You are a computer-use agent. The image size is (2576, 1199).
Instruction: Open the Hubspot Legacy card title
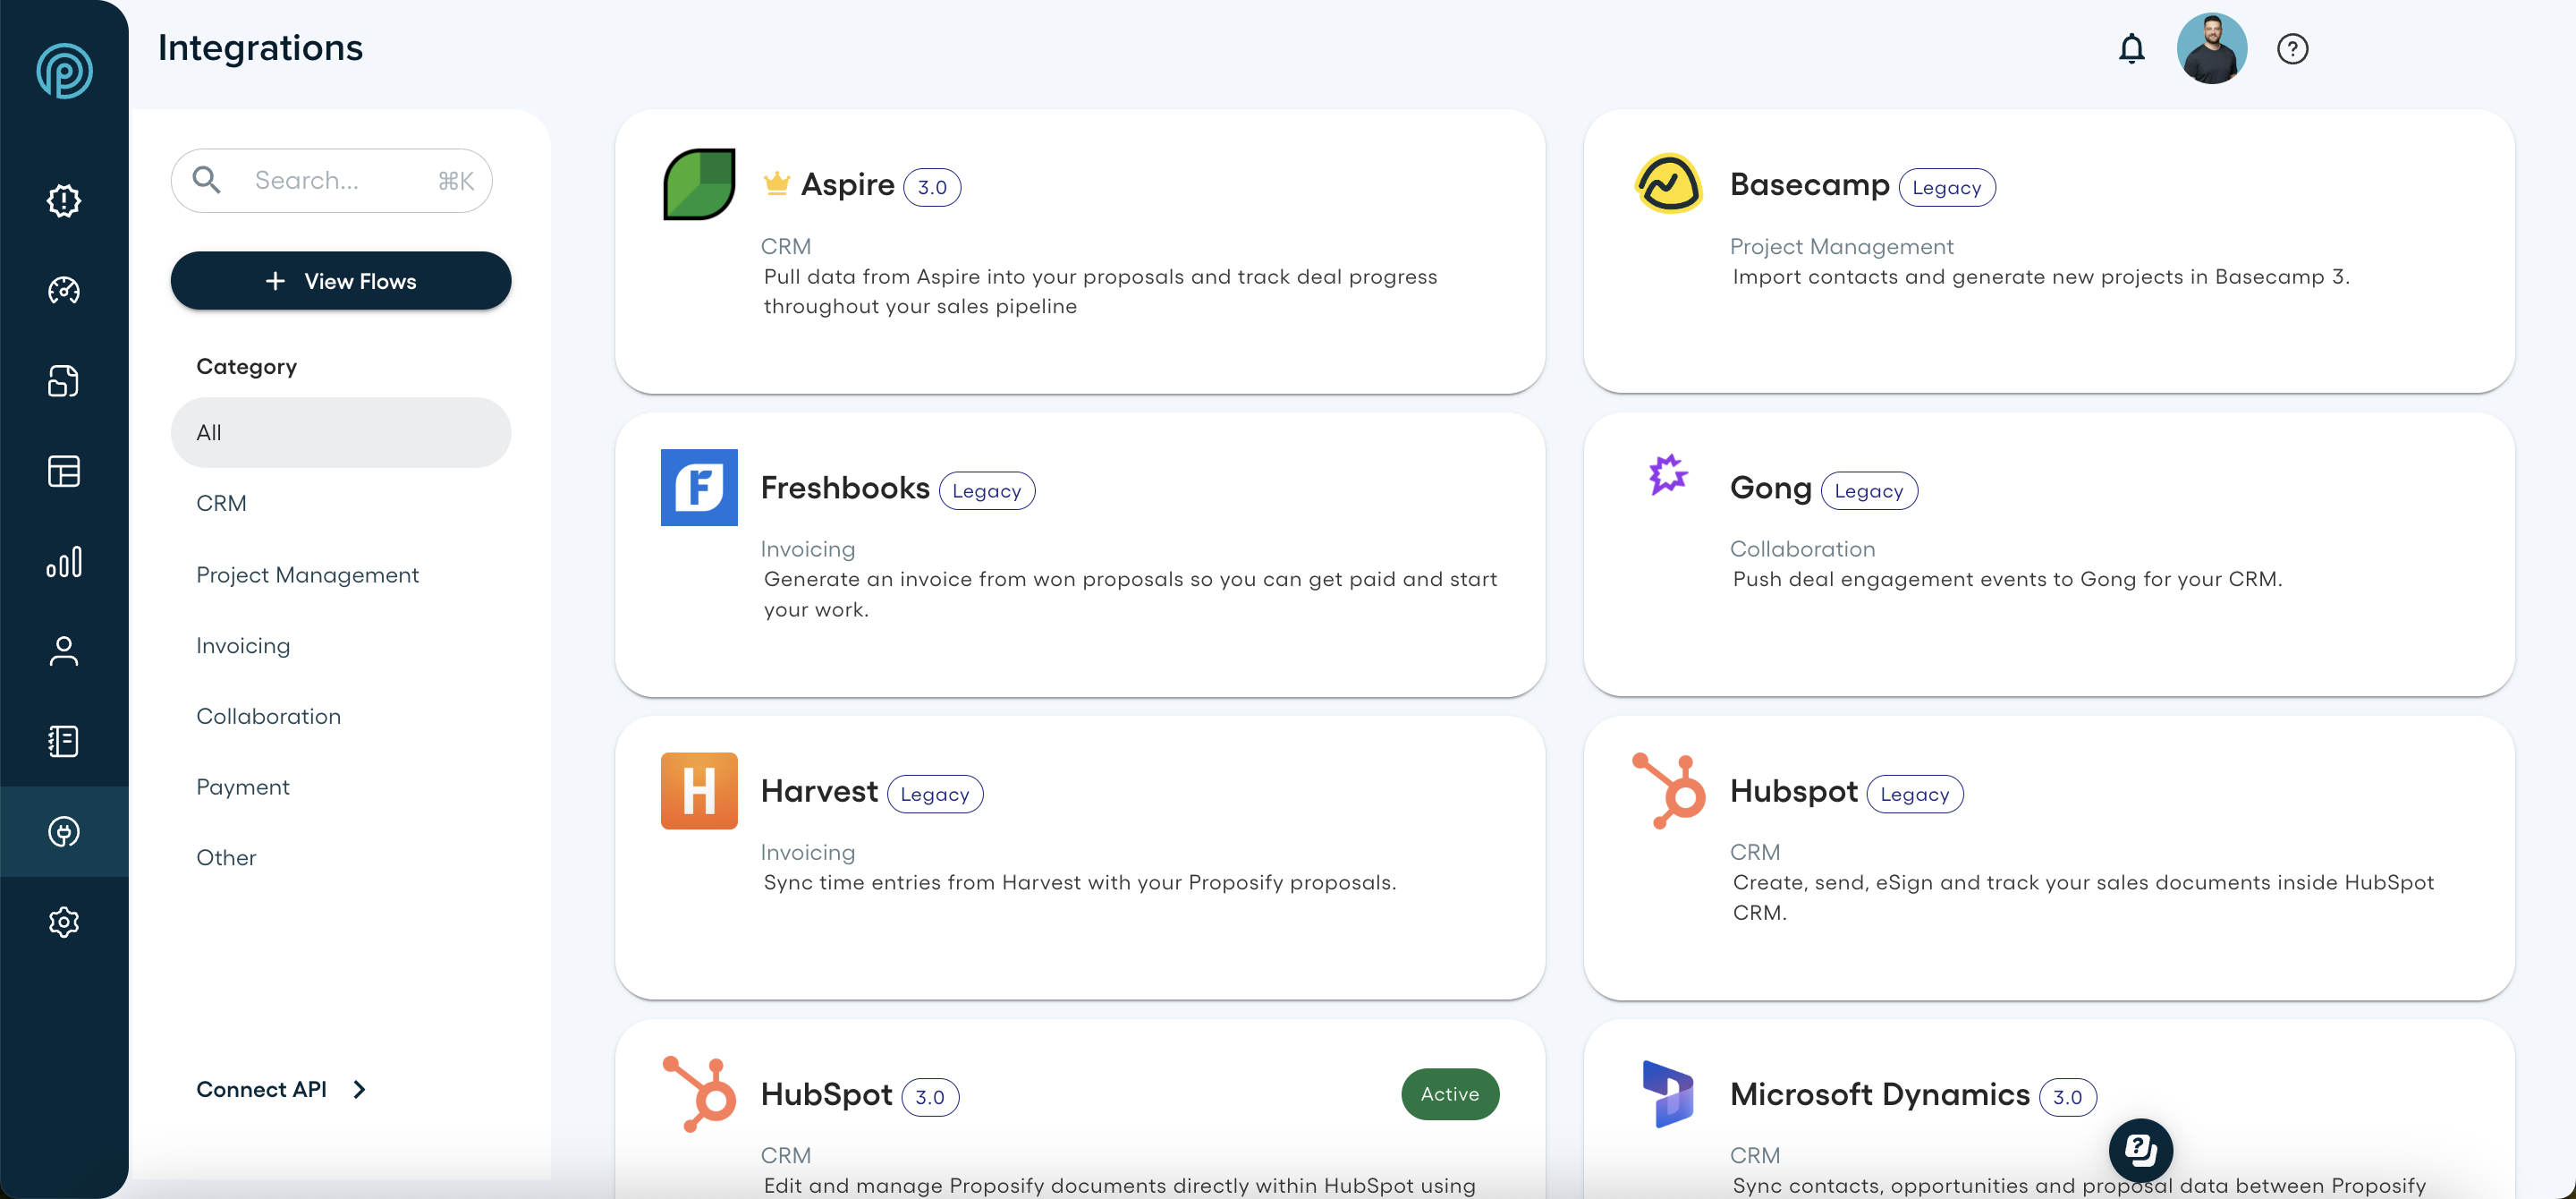tap(1793, 791)
